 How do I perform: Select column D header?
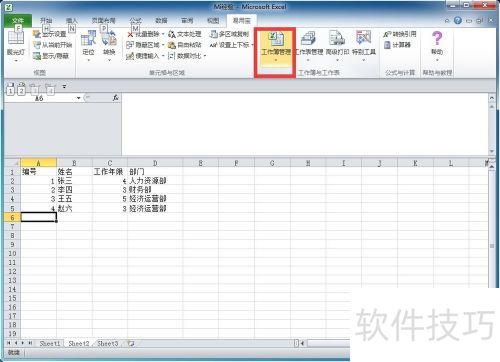155,163
